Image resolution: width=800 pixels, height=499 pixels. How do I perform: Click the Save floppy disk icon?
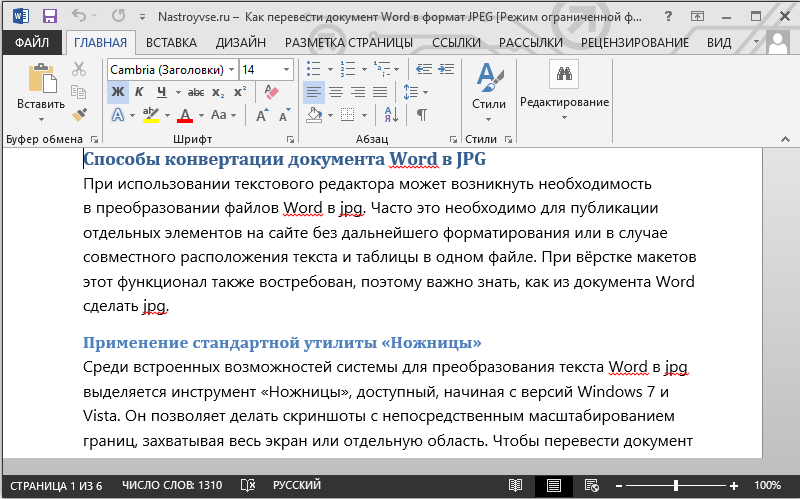[x=49, y=16]
